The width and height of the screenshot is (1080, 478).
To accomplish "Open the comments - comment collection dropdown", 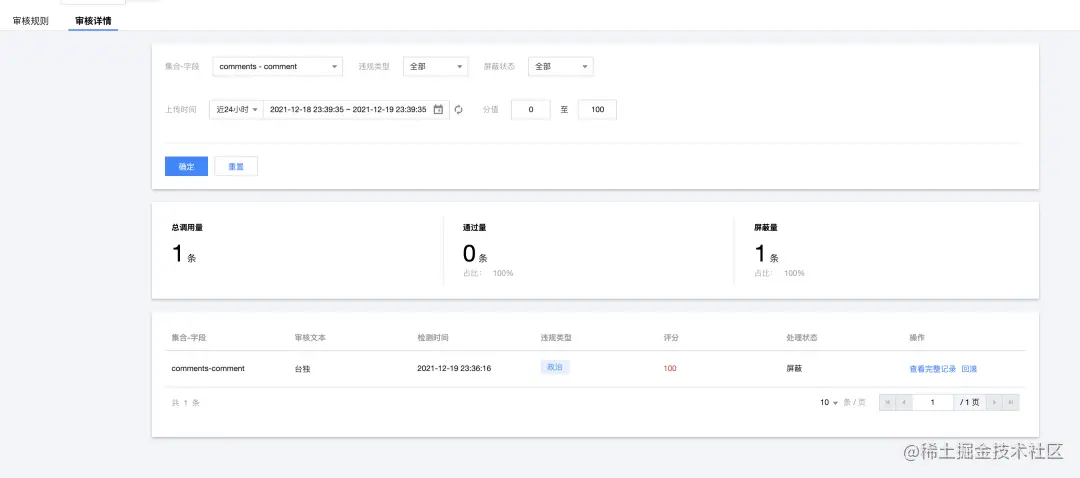I will coord(278,67).
